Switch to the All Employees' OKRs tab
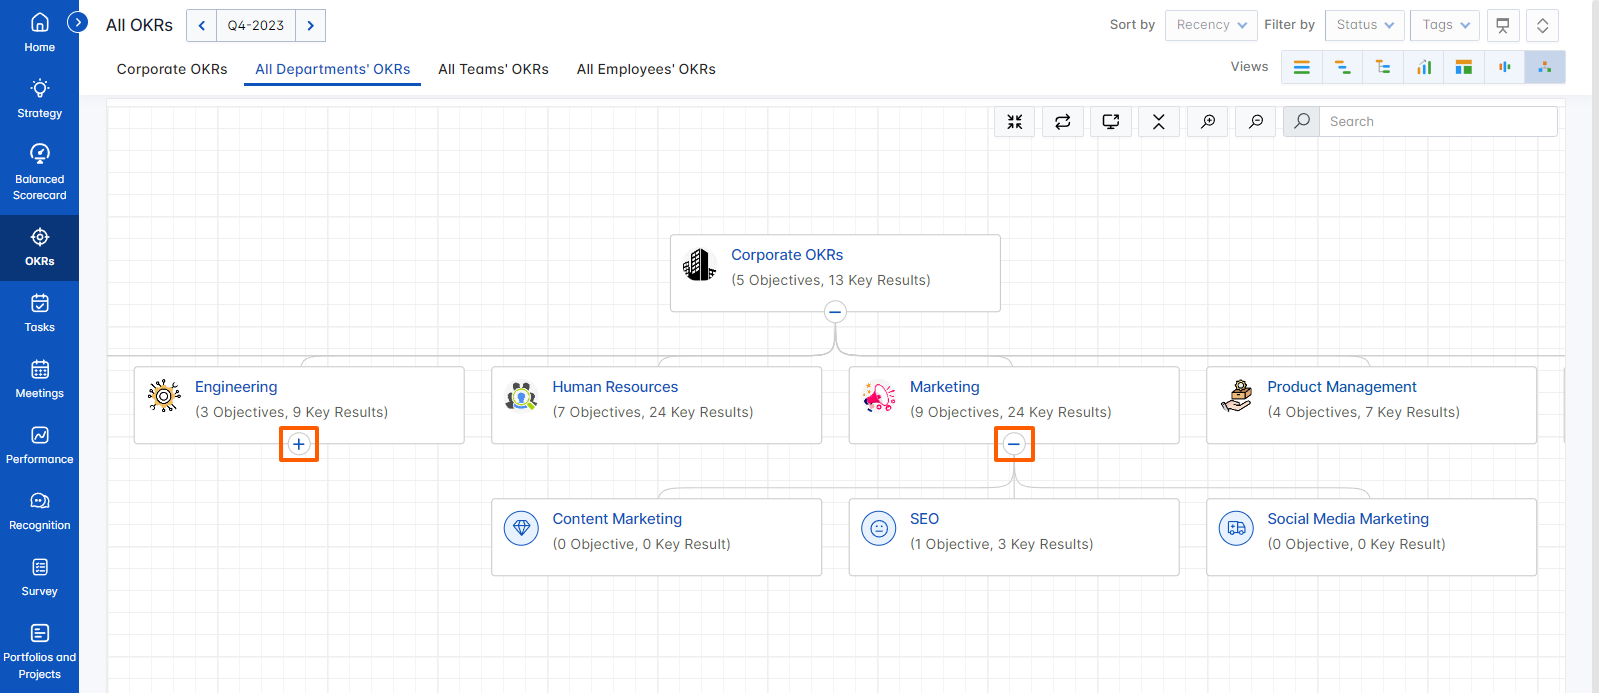 646,69
